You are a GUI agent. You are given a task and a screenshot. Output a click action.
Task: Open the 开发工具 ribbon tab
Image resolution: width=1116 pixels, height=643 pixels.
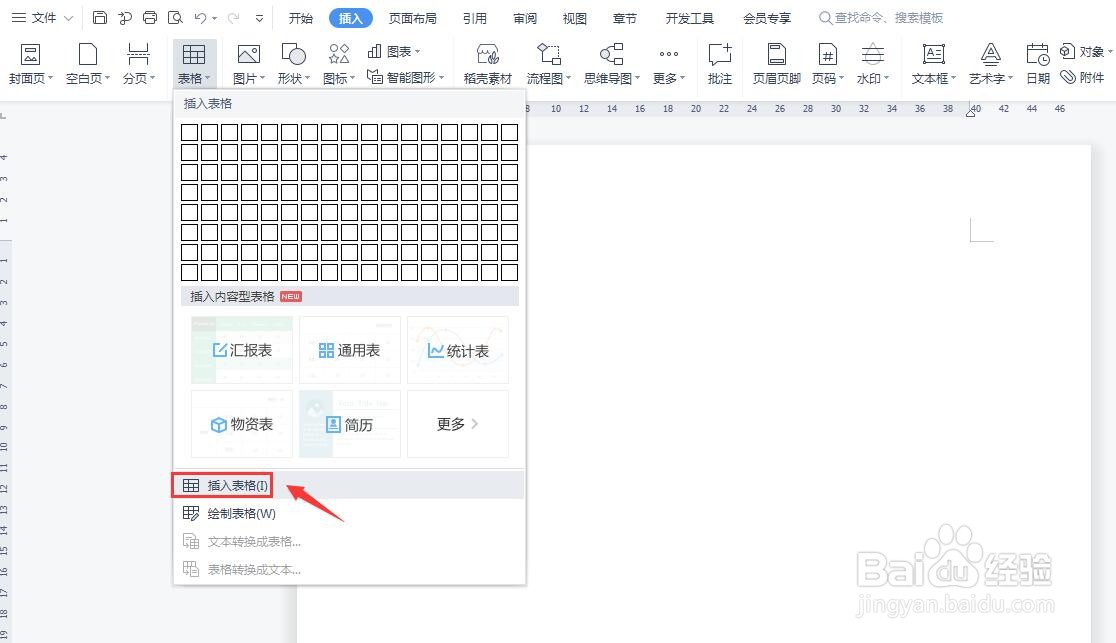click(688, 17)
